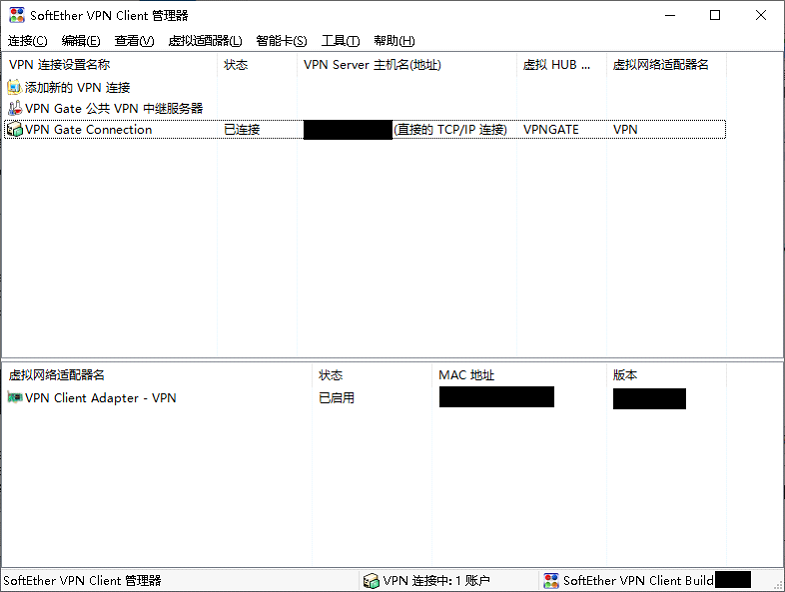Sort by 版本 column header

click(666, 375)
